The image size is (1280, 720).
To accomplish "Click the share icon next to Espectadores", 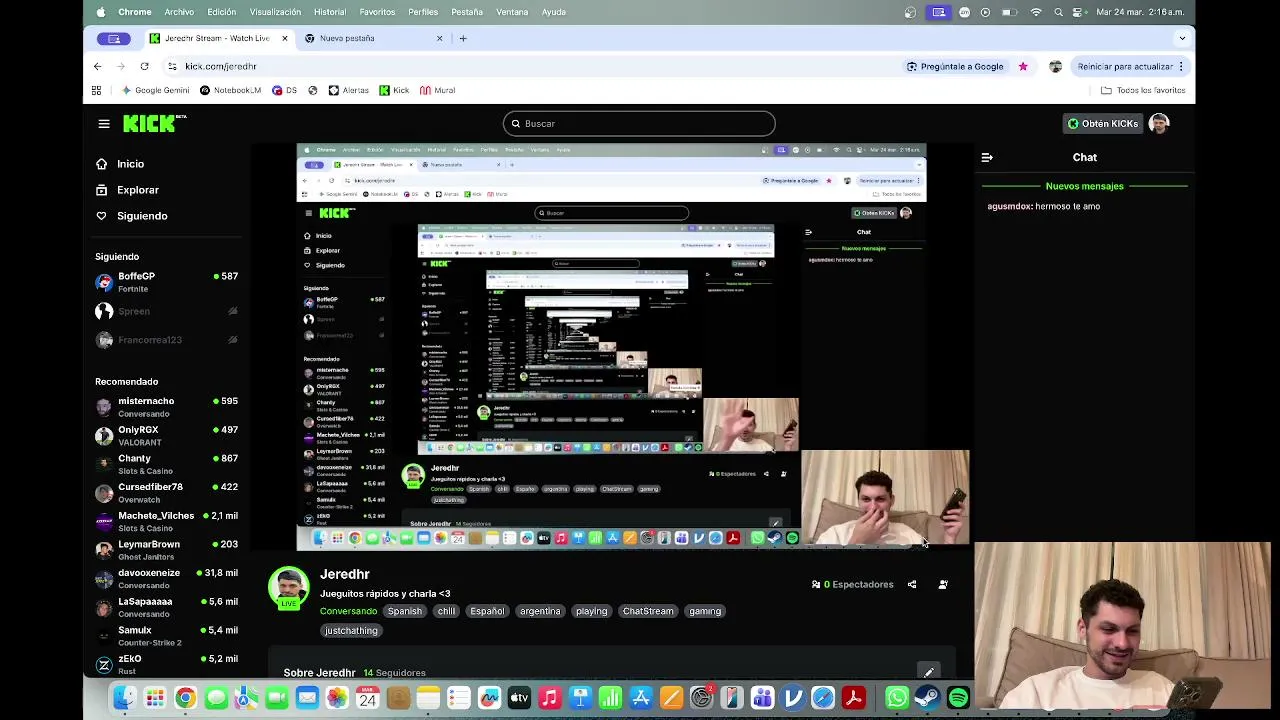I will tap(912, 584).
